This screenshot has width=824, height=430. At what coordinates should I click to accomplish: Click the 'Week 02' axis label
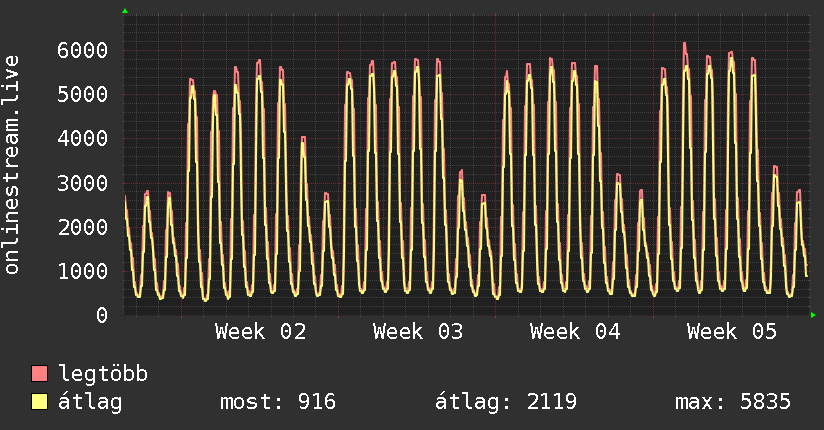pyautogui.click(x=260, y=332)
